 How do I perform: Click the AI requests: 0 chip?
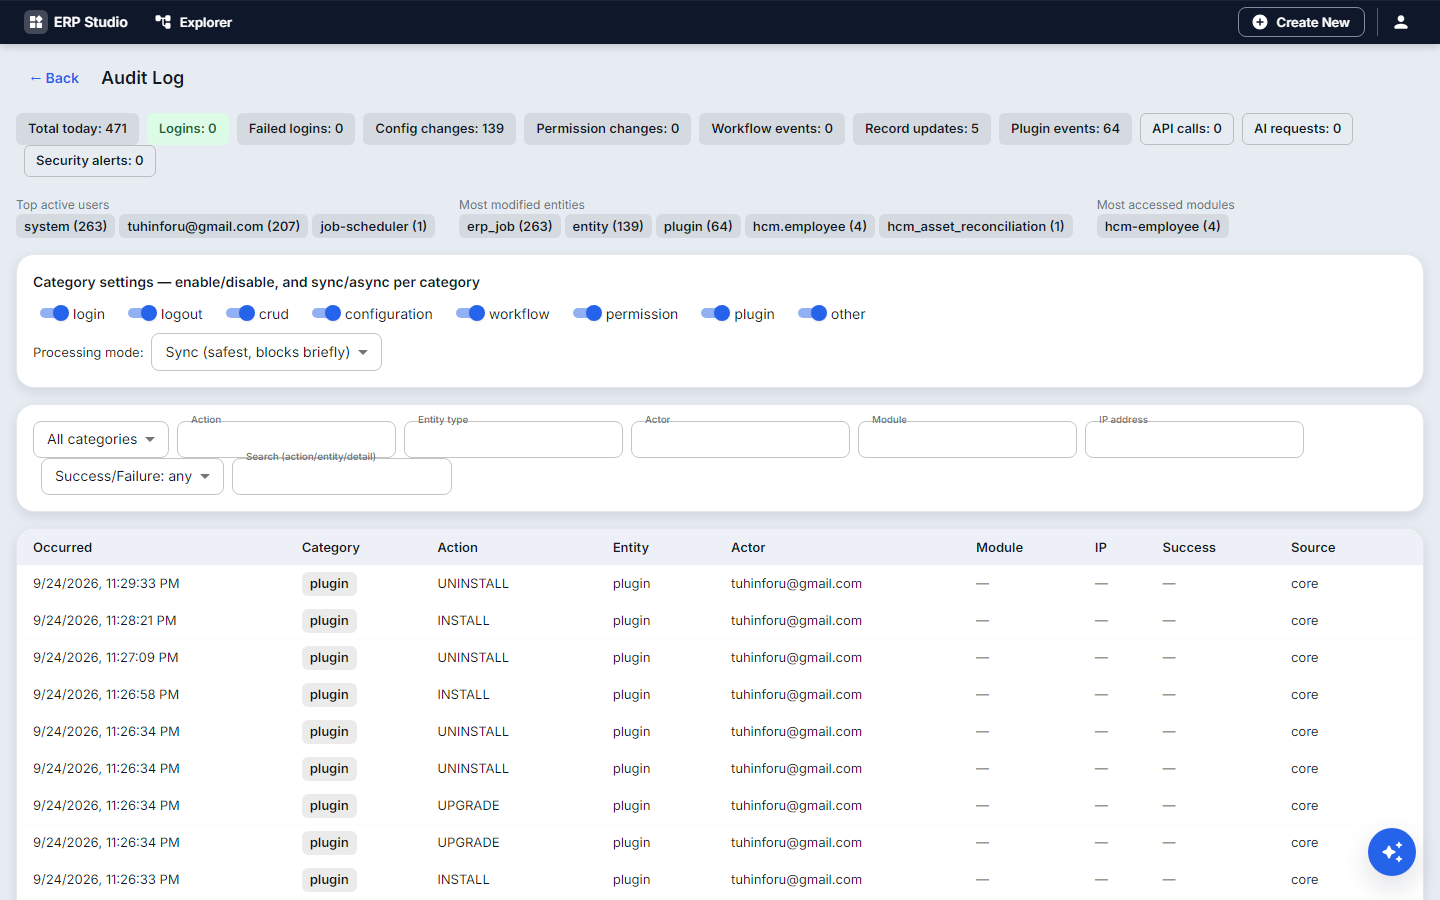pos(1297,129)
